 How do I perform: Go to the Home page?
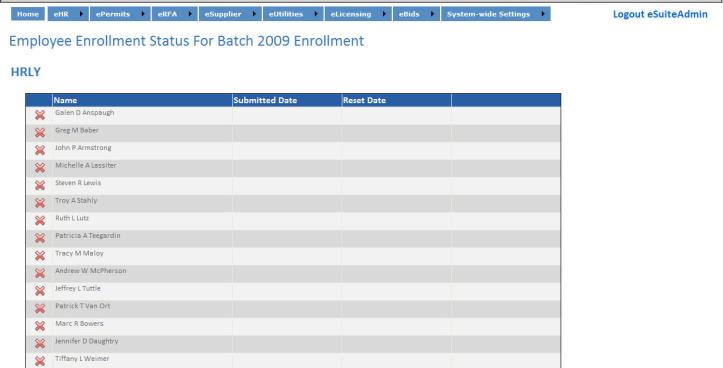click(x=28, y=14)
